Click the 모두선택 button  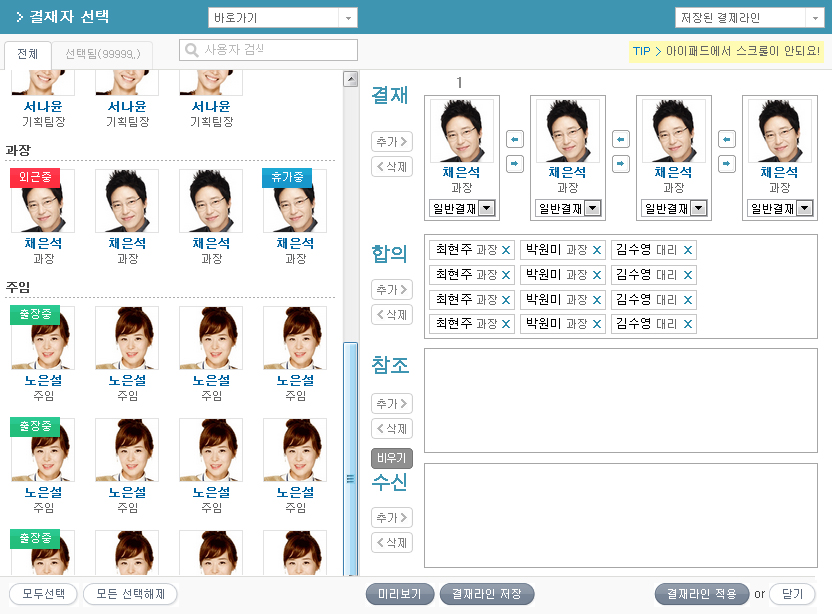click(43, 594)
